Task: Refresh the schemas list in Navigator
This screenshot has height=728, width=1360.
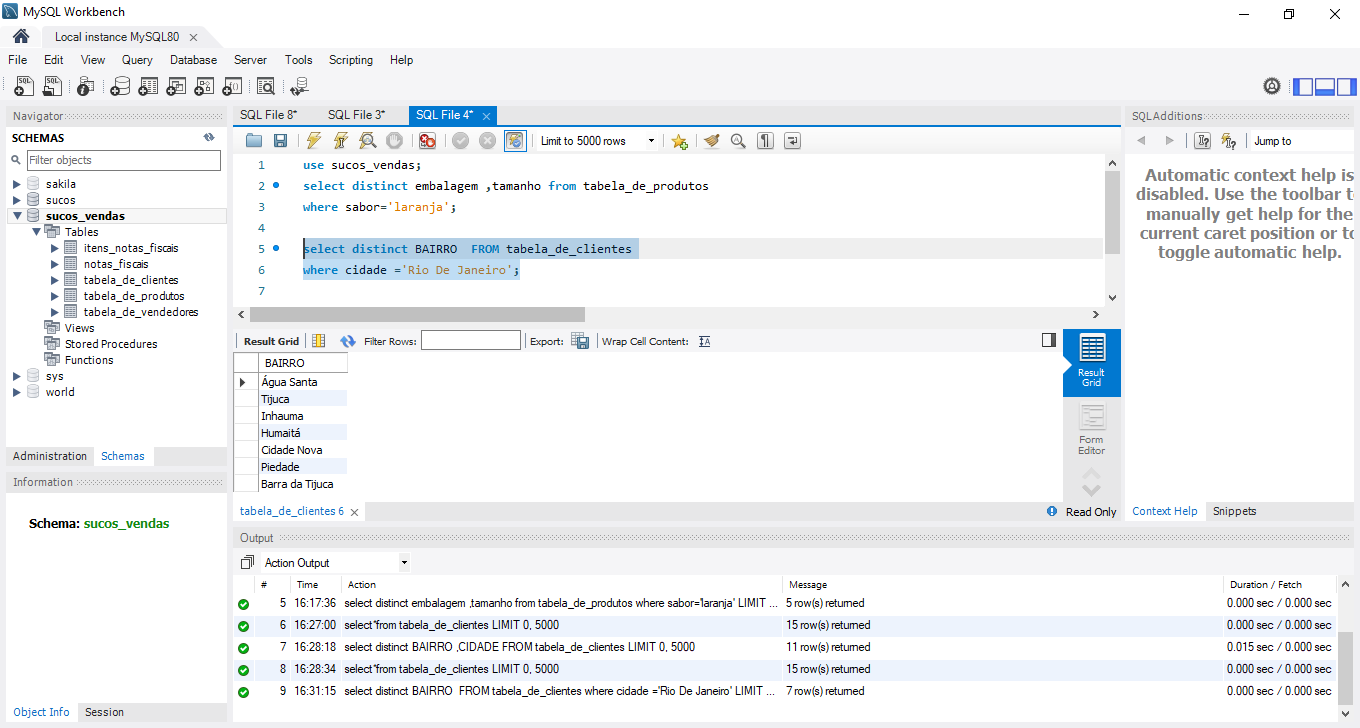Action: (209, 138)
